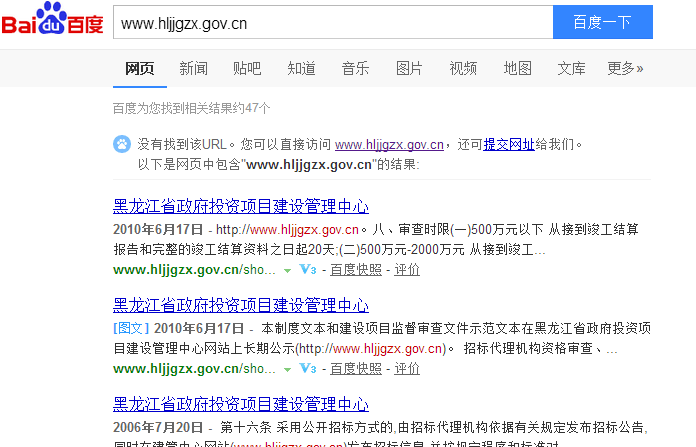Expand second result's green dropdown arrow
This screenshot has height=447, width=696.
pyautogui.click(x=288, y=369)
